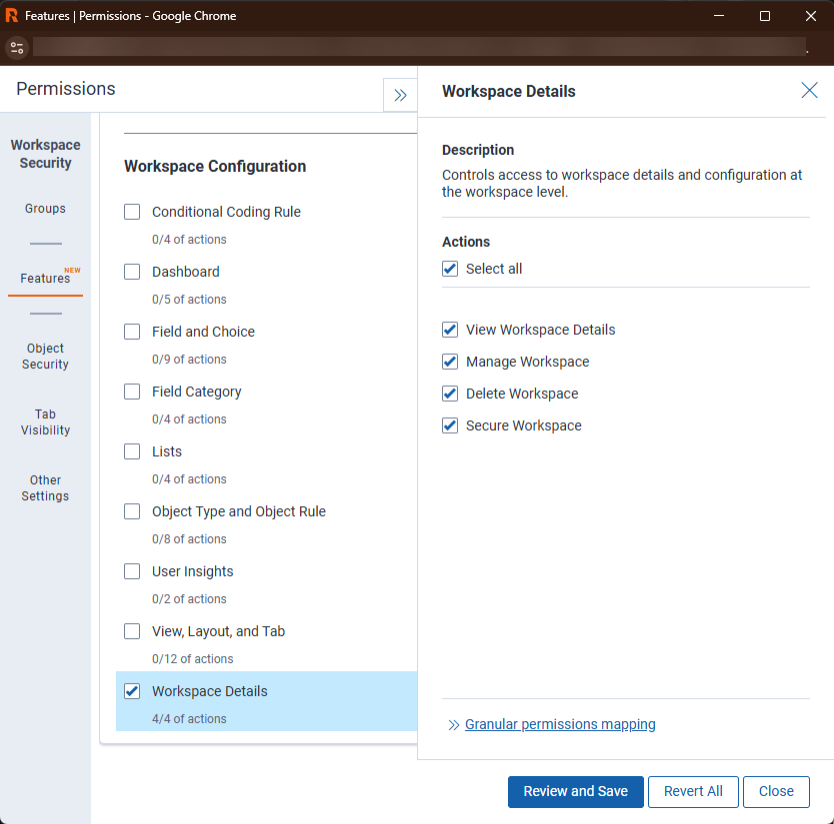Click chevron icon beside Granular permissions mapping
The image size is (834, 824).
(453, 725)
